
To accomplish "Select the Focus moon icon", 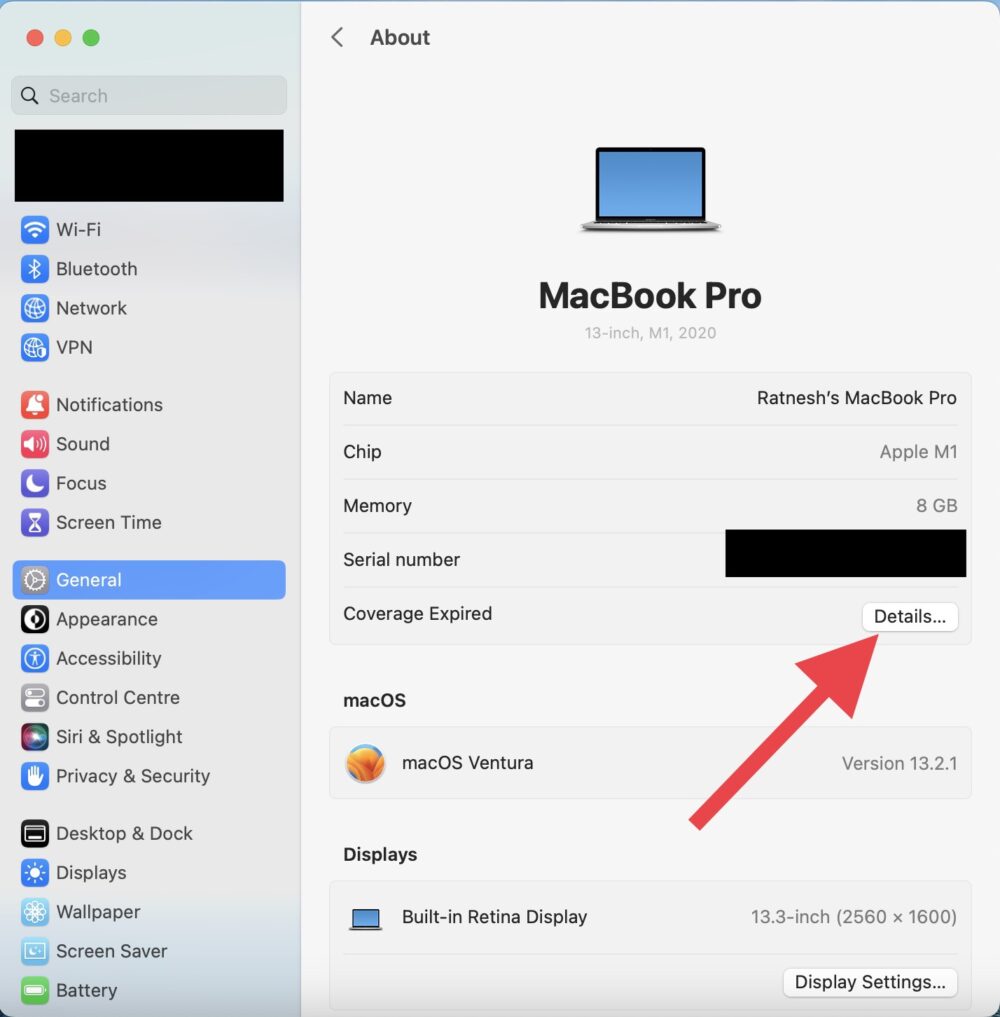I will click(x=34, y=483).
